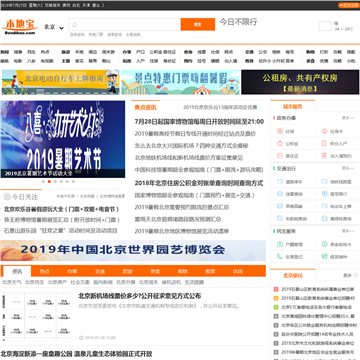Open the 出入境预约 icon

pos(324,156)
